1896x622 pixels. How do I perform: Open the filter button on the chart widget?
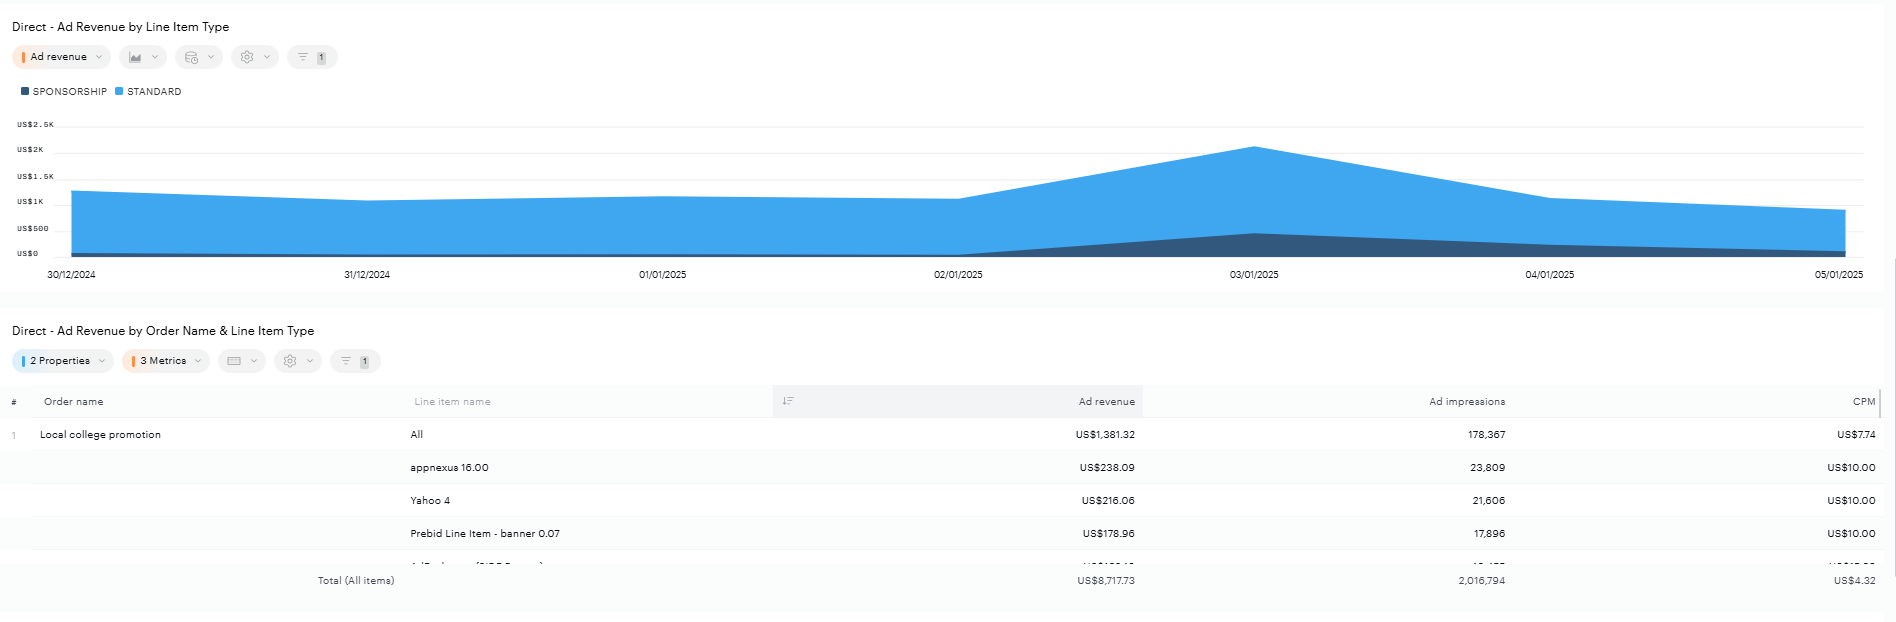click(311, 57)
